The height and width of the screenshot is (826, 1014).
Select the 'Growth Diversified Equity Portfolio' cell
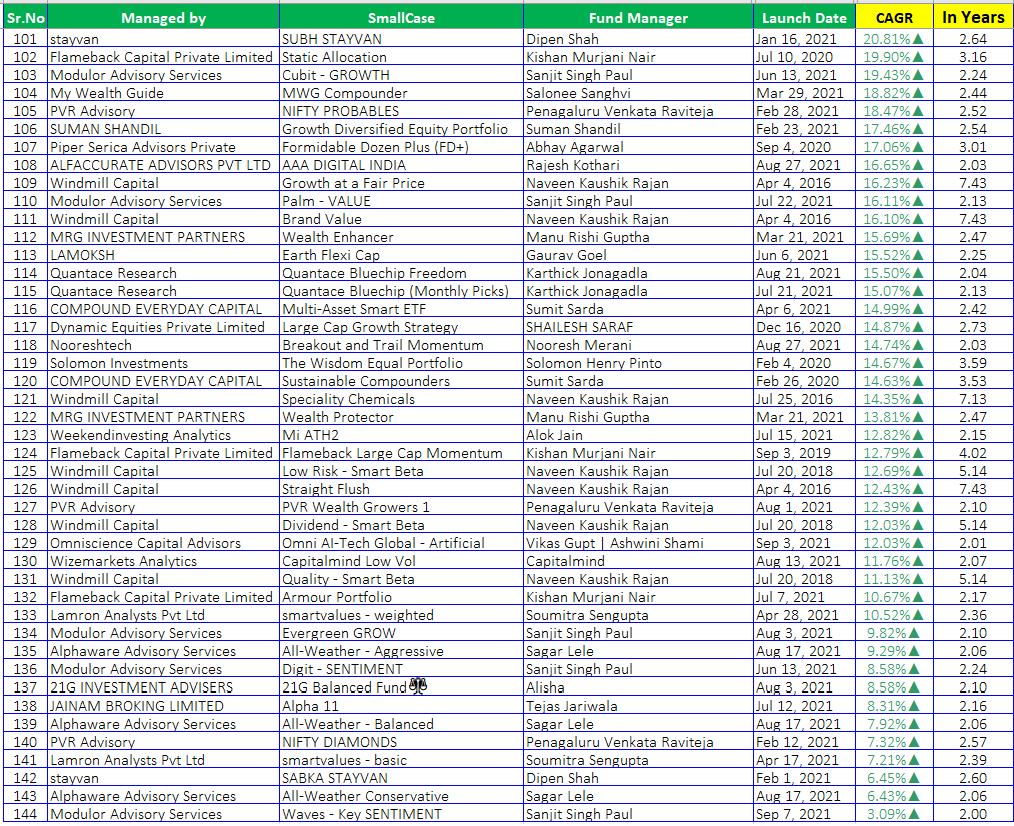402,129
